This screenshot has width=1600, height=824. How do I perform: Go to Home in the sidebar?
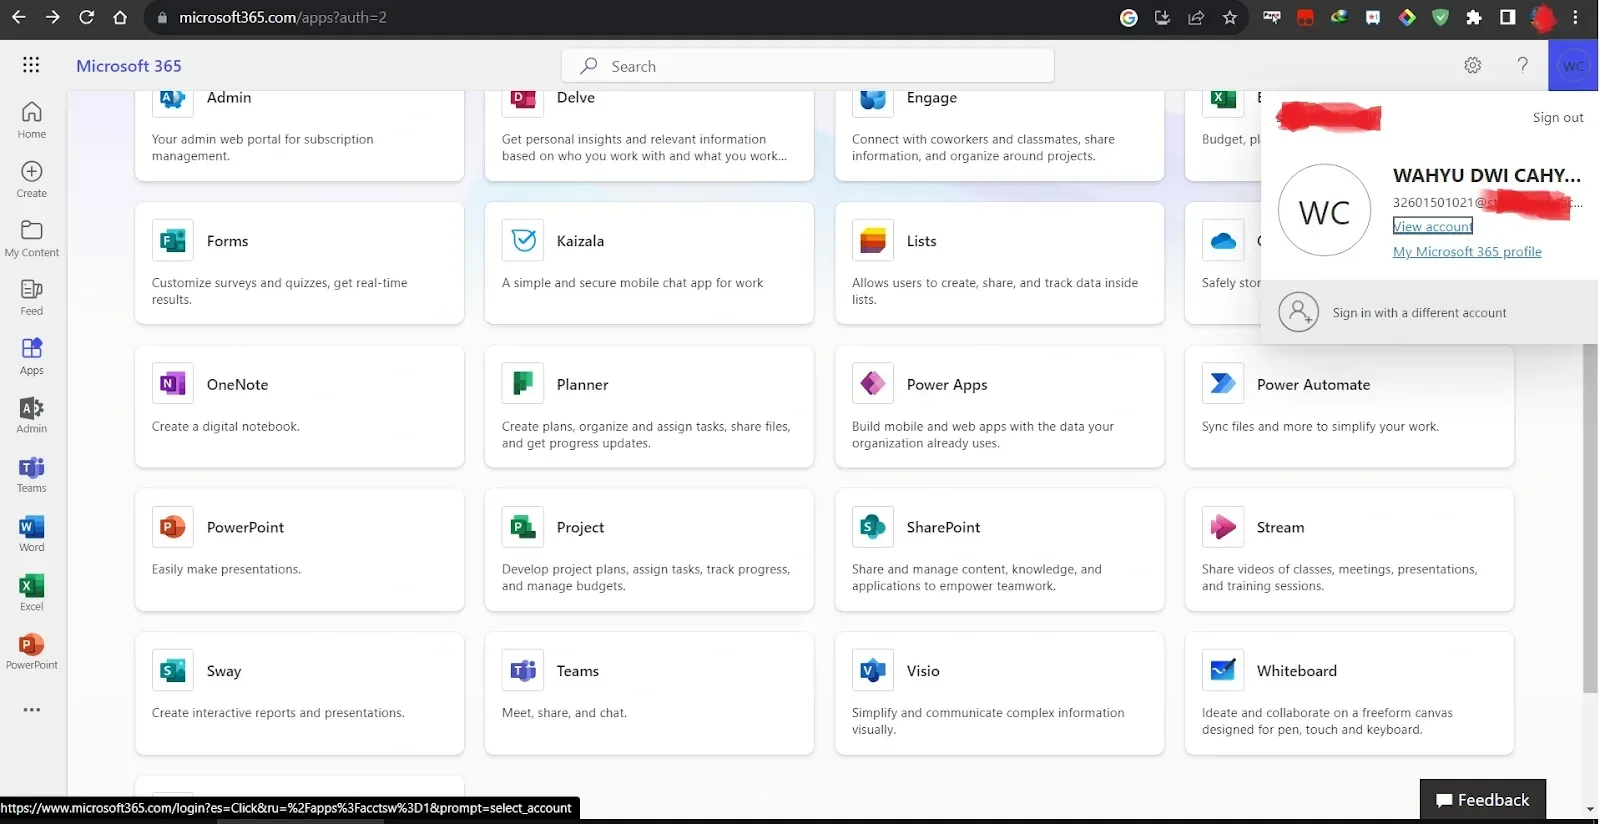coord(32,120)
